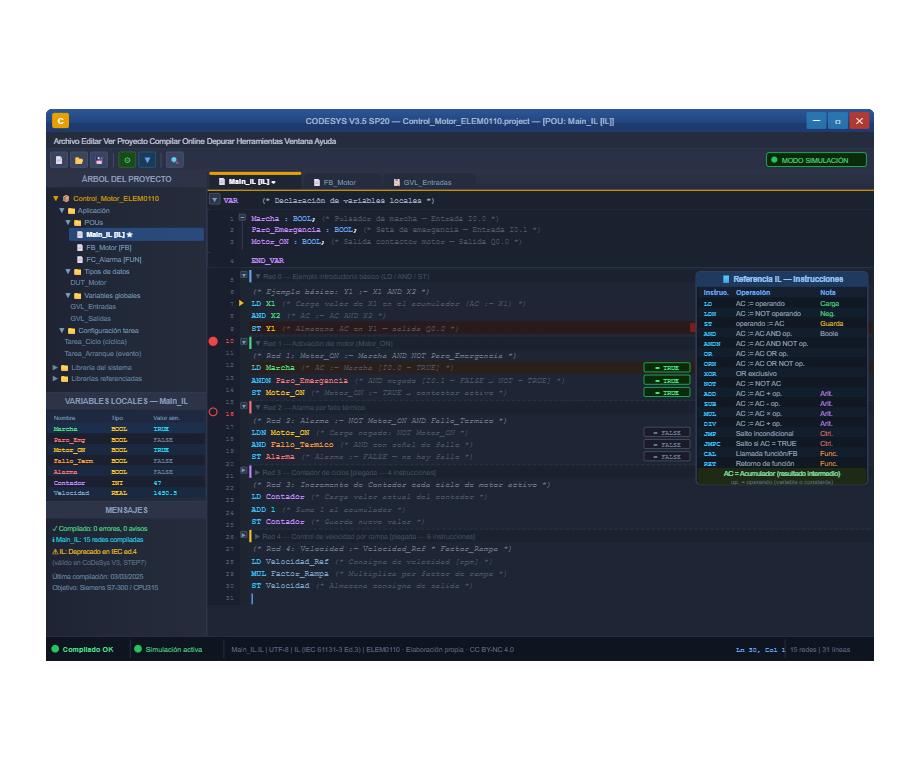This screenshot has width=920, height=770.
Task: Click the folder icon next to Configuración tarea
Action: pos(72,331)
